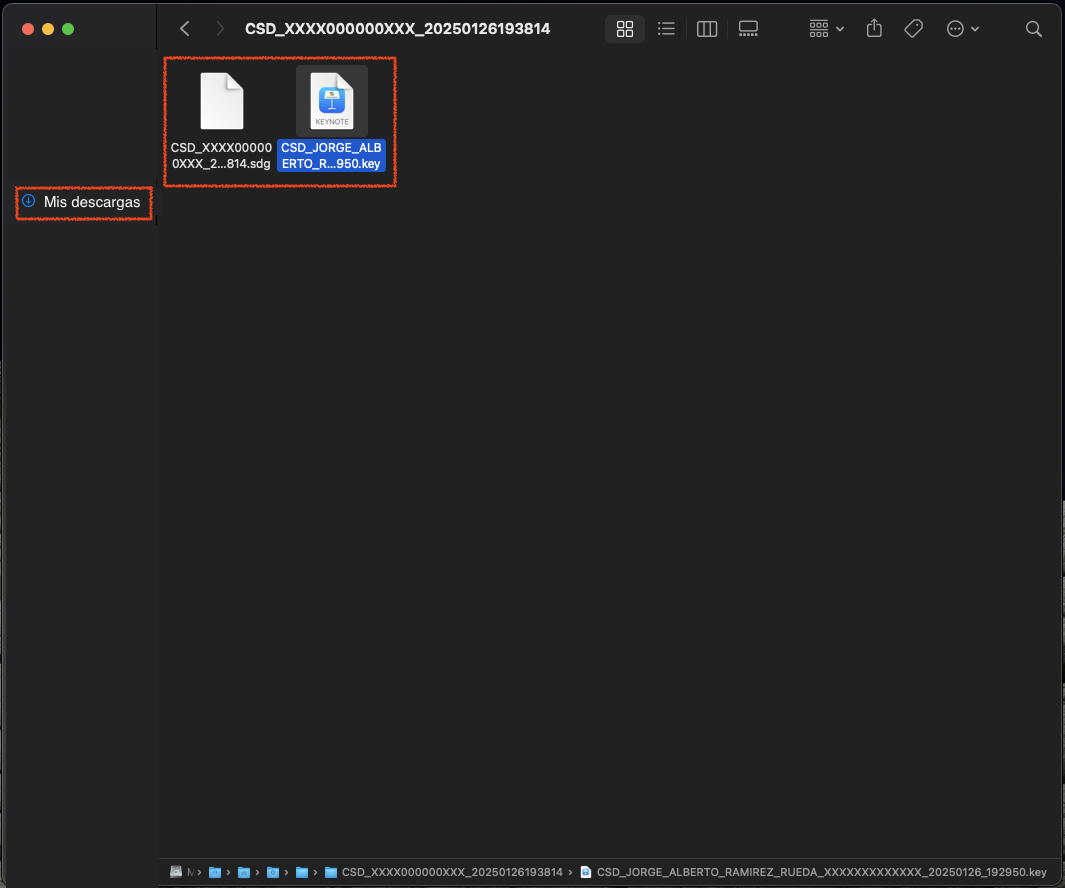1065x888 pixels.
Task: Switch to list view
Action: pyautogui.click(x=666, y=29)
